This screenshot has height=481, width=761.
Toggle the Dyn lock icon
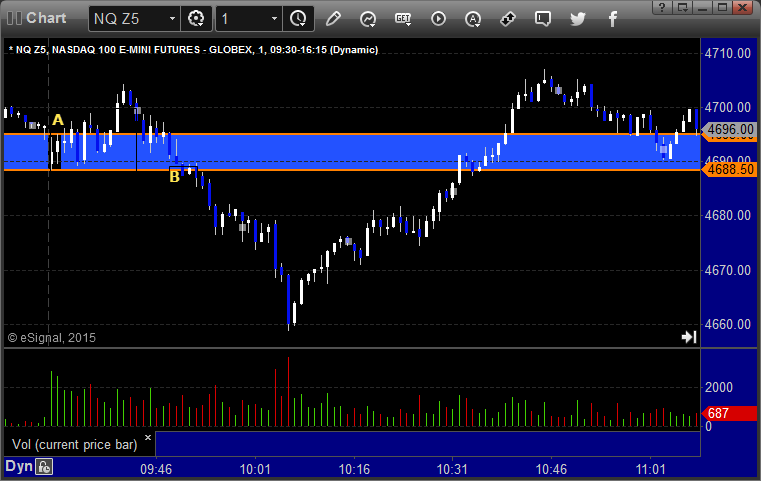point(44,467)
